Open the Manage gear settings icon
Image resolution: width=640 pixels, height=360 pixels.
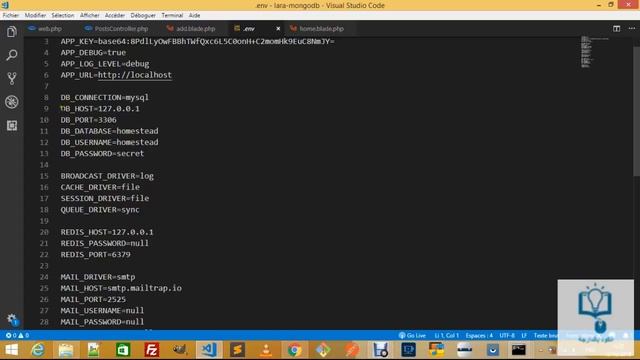coord(12,319)
